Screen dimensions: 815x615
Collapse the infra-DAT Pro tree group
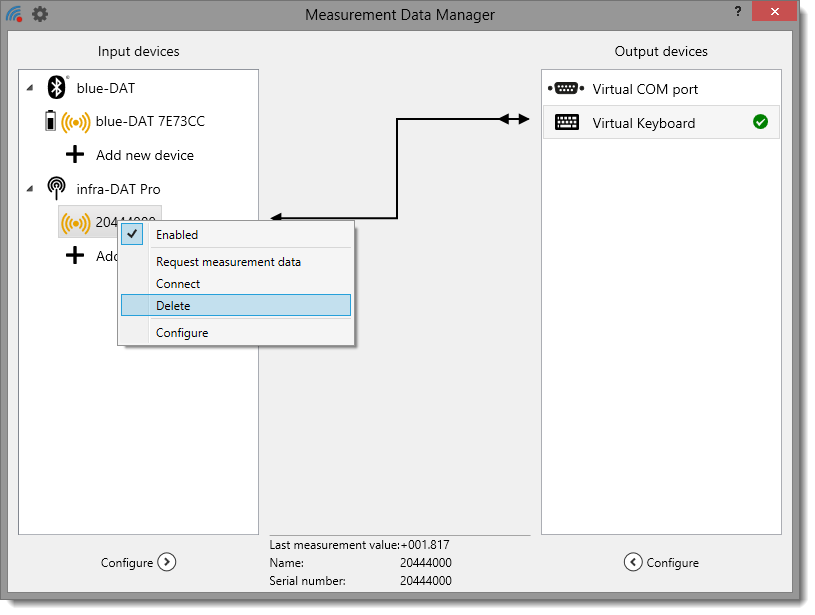coord(30,189)
